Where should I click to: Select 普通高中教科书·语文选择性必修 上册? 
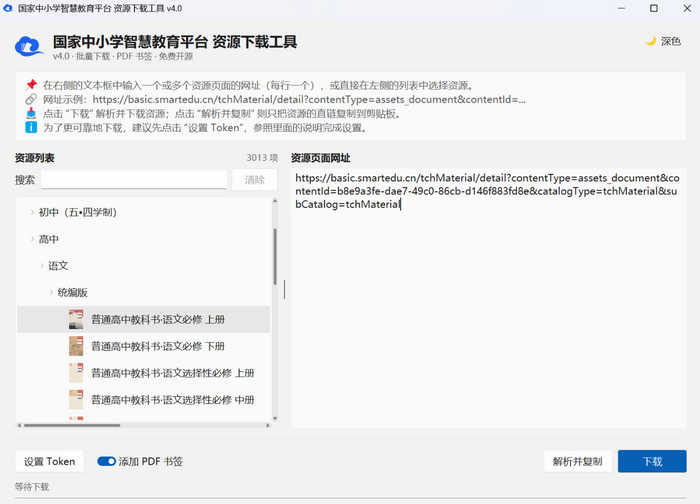point(143,373)
